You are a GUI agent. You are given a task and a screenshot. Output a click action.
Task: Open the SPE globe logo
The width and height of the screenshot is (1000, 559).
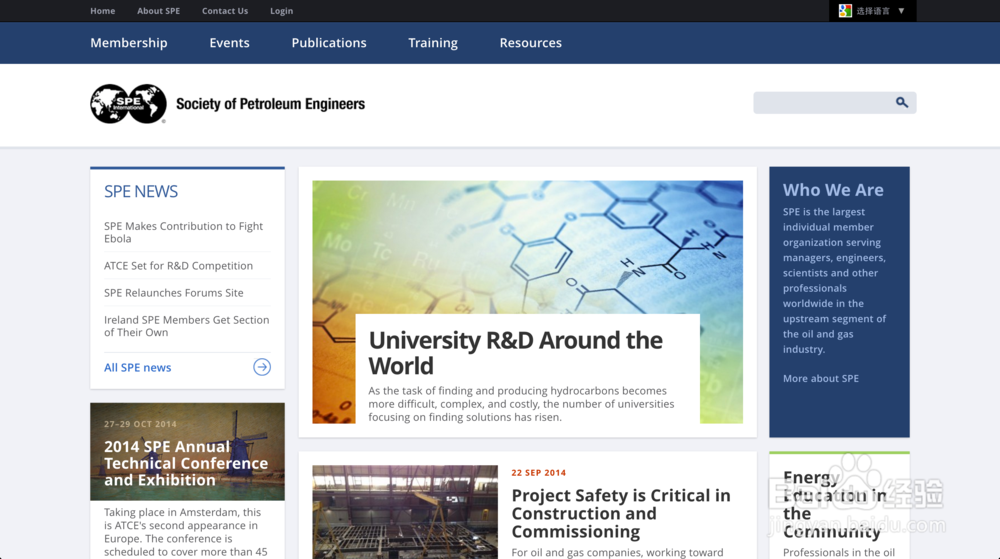(128, 103)
